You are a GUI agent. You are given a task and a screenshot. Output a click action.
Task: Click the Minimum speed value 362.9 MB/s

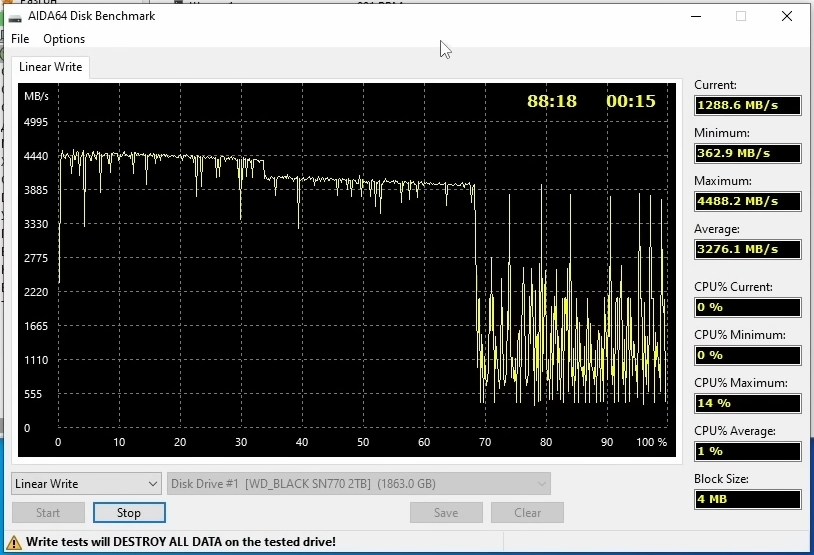(x=748, y=153)
